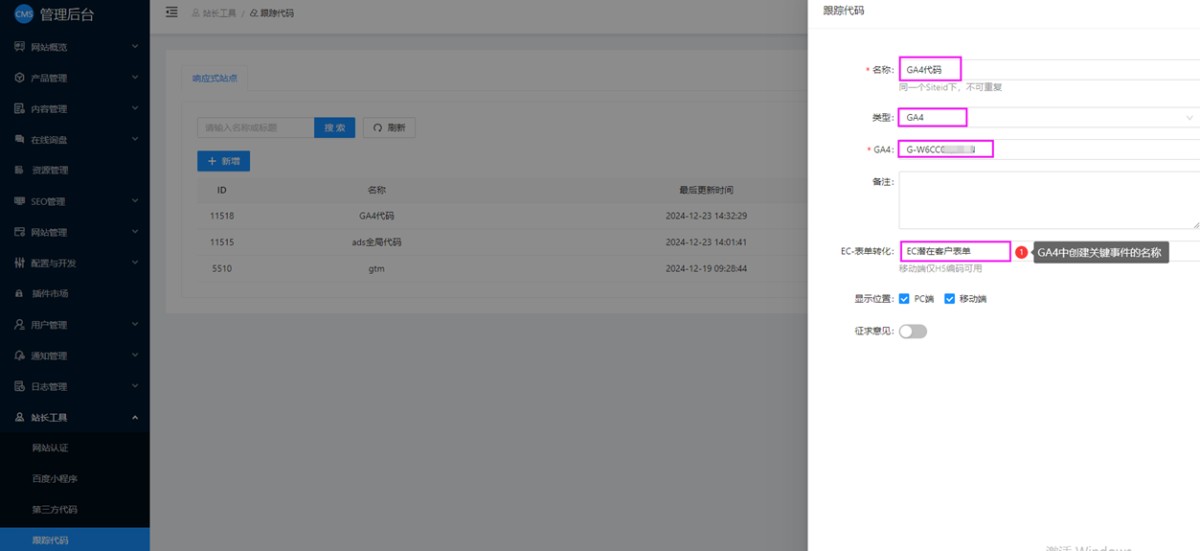Viewport: 1200px width, 551px height.
Task: Click the red number 1 marker badge
Action: point(1021,253)
